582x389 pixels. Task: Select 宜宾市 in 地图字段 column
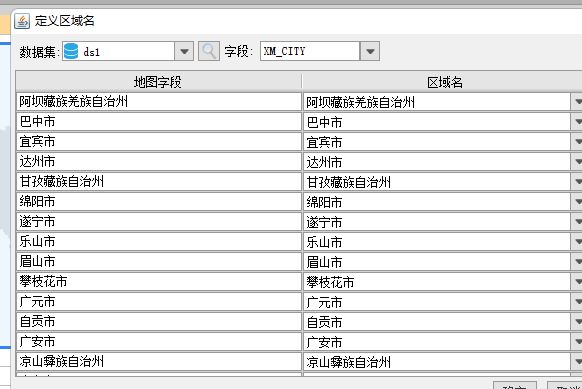(159, 142)
